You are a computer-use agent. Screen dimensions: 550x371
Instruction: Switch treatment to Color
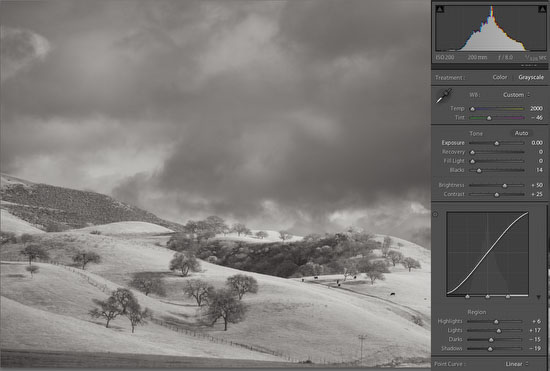click(x=500, y=77)
